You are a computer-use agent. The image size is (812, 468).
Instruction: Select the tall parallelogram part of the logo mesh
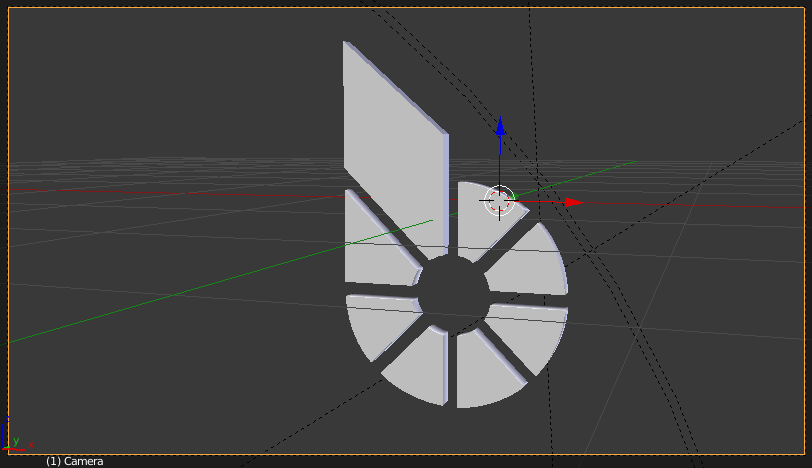click(x=396, y=149)
